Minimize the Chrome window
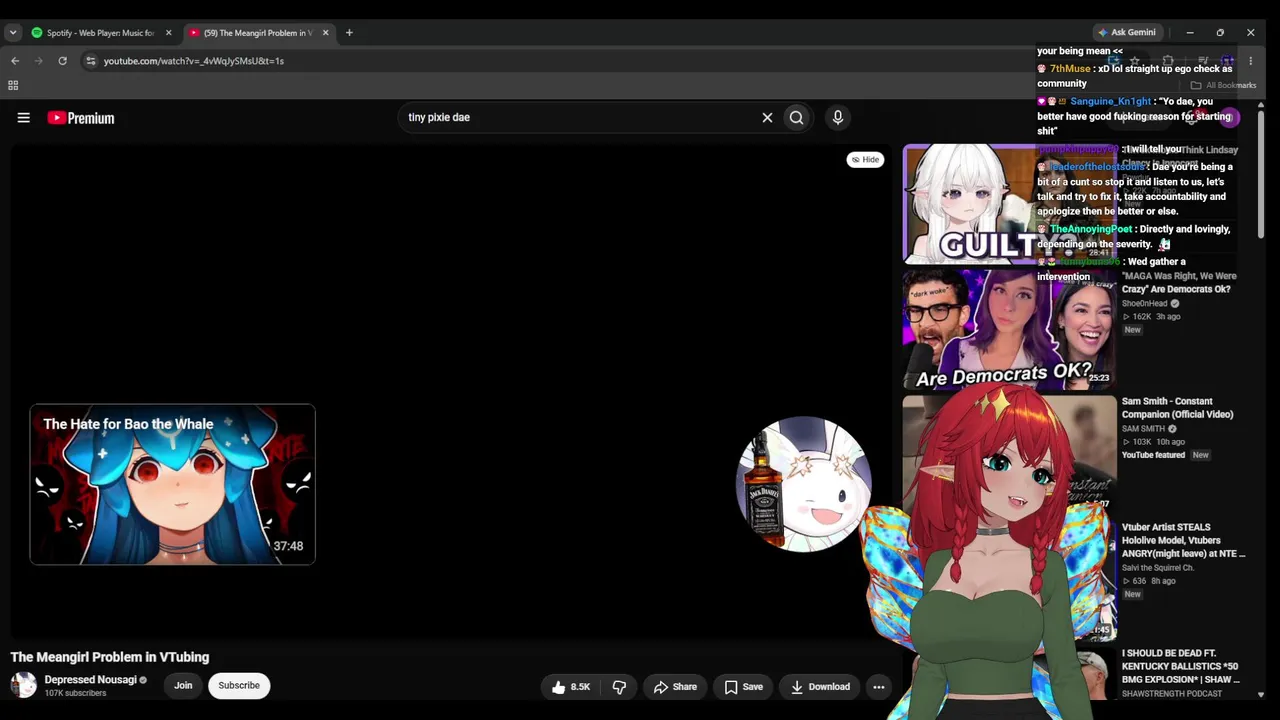The height and width of the screenshot is (720, 1280). pos(1190,33)
